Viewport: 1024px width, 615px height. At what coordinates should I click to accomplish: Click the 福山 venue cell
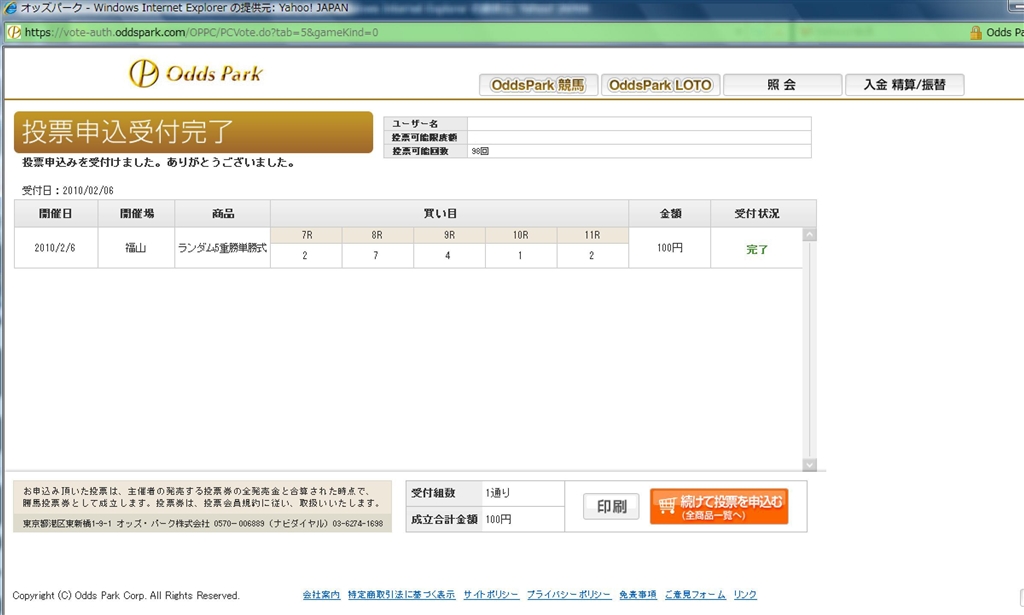(136, 248)
